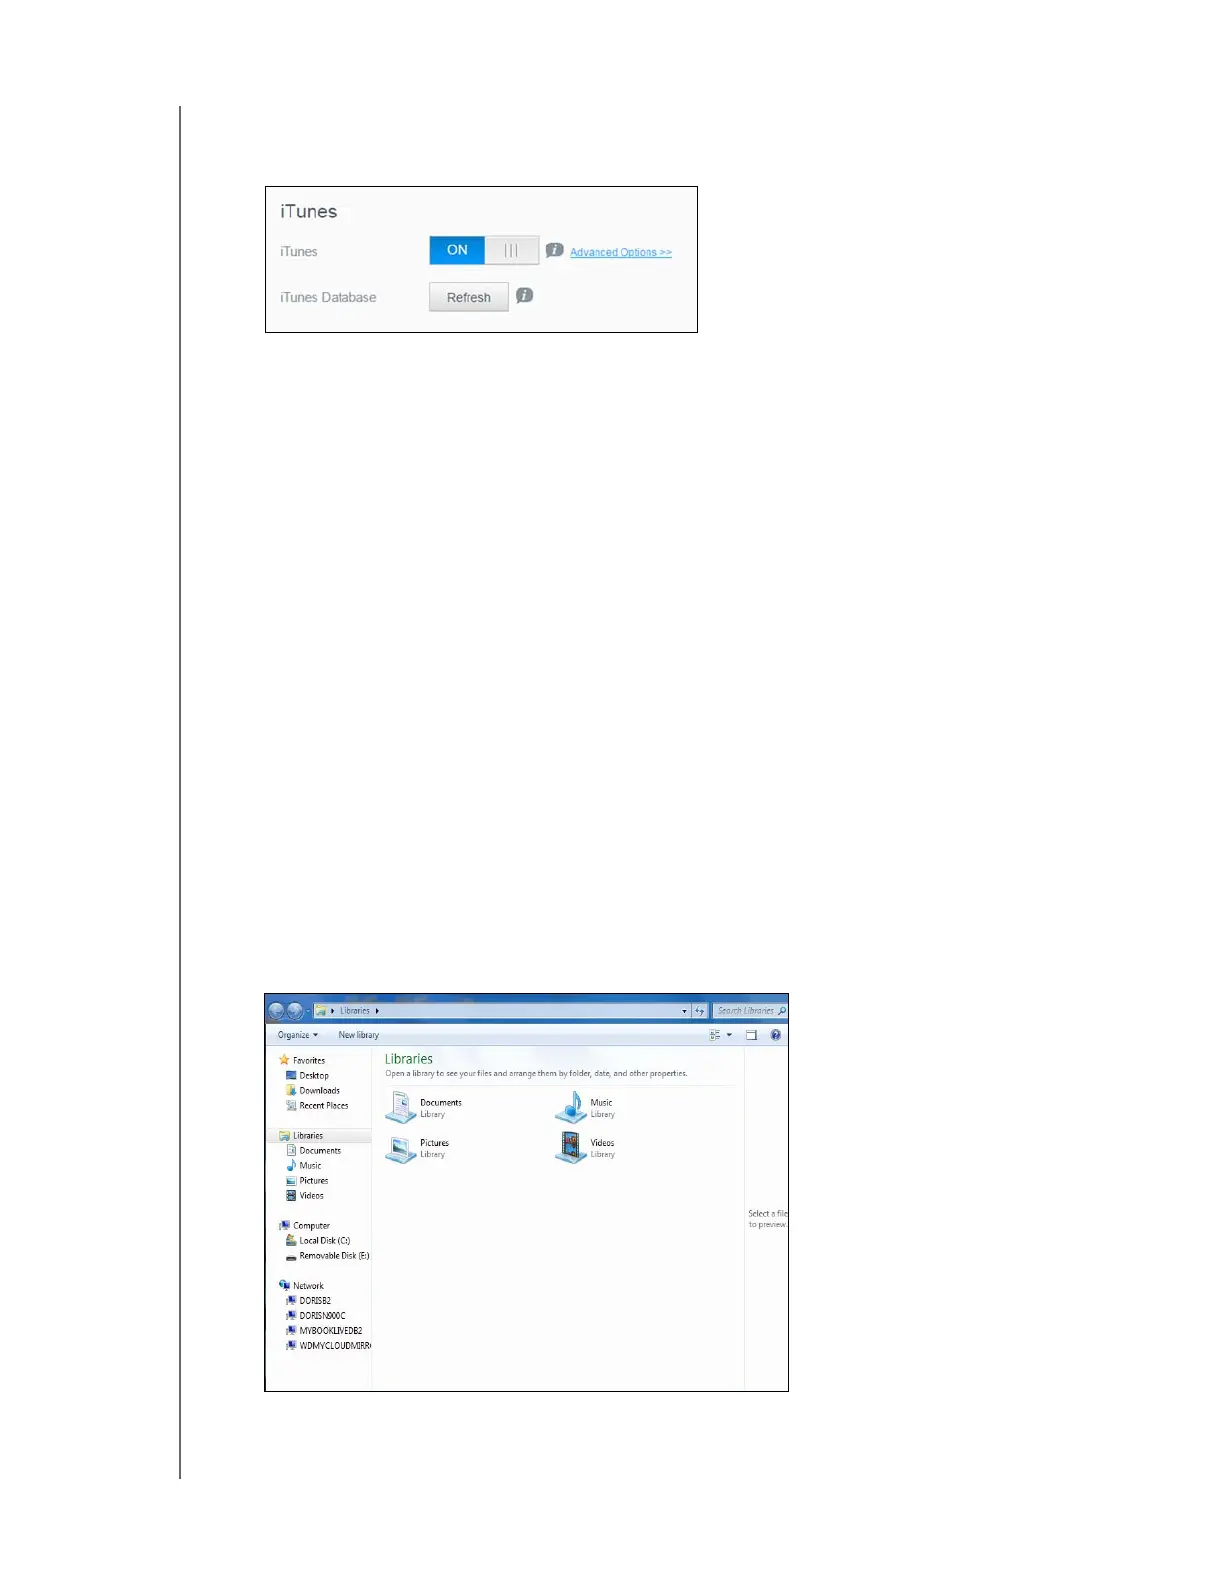The image size is (1224, 1584).
Task: Click the Search Libraries box
Action: tap(750, 1011)
